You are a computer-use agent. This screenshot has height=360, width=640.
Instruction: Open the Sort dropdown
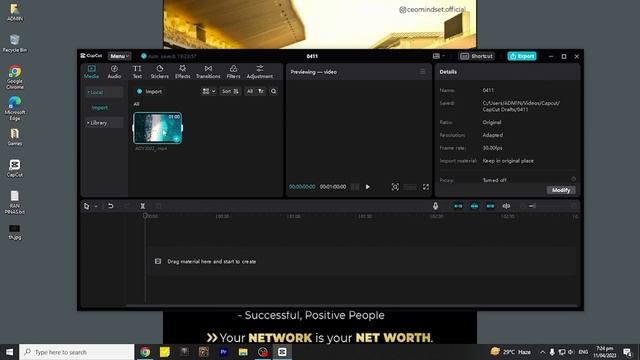pos(230,91)
